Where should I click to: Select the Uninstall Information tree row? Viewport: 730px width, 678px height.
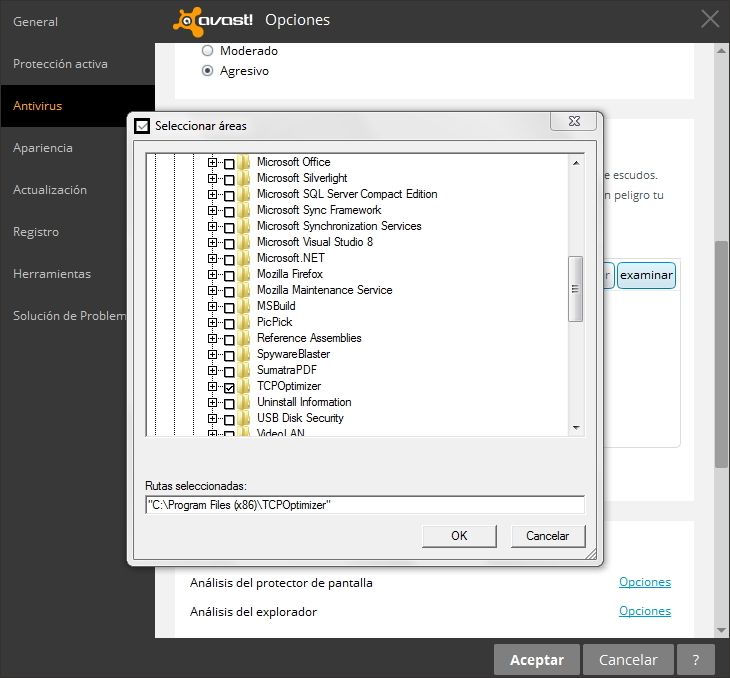pos(304,402)
